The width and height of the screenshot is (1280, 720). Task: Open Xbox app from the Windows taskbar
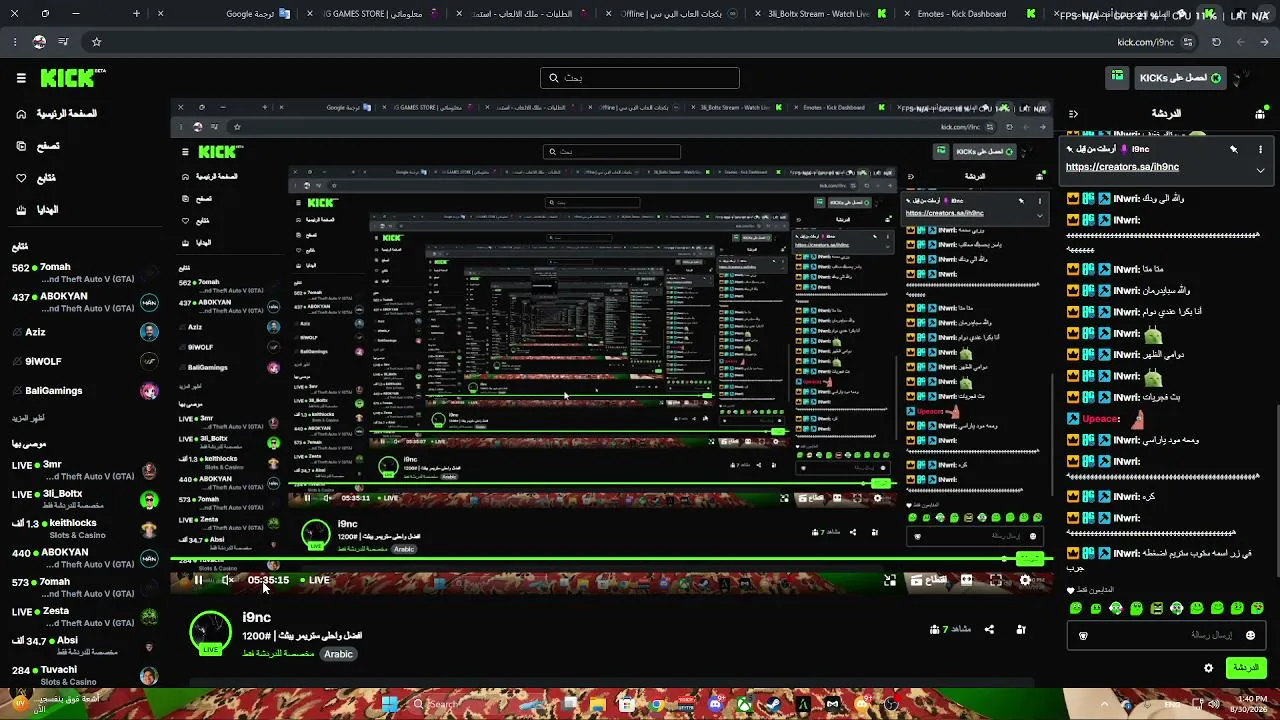[x=745, y=704]
